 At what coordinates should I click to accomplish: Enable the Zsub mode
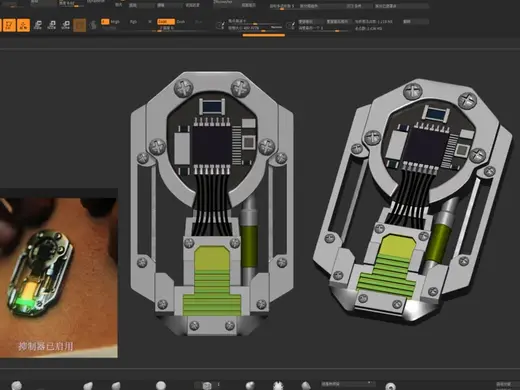[x=181, y=22]
